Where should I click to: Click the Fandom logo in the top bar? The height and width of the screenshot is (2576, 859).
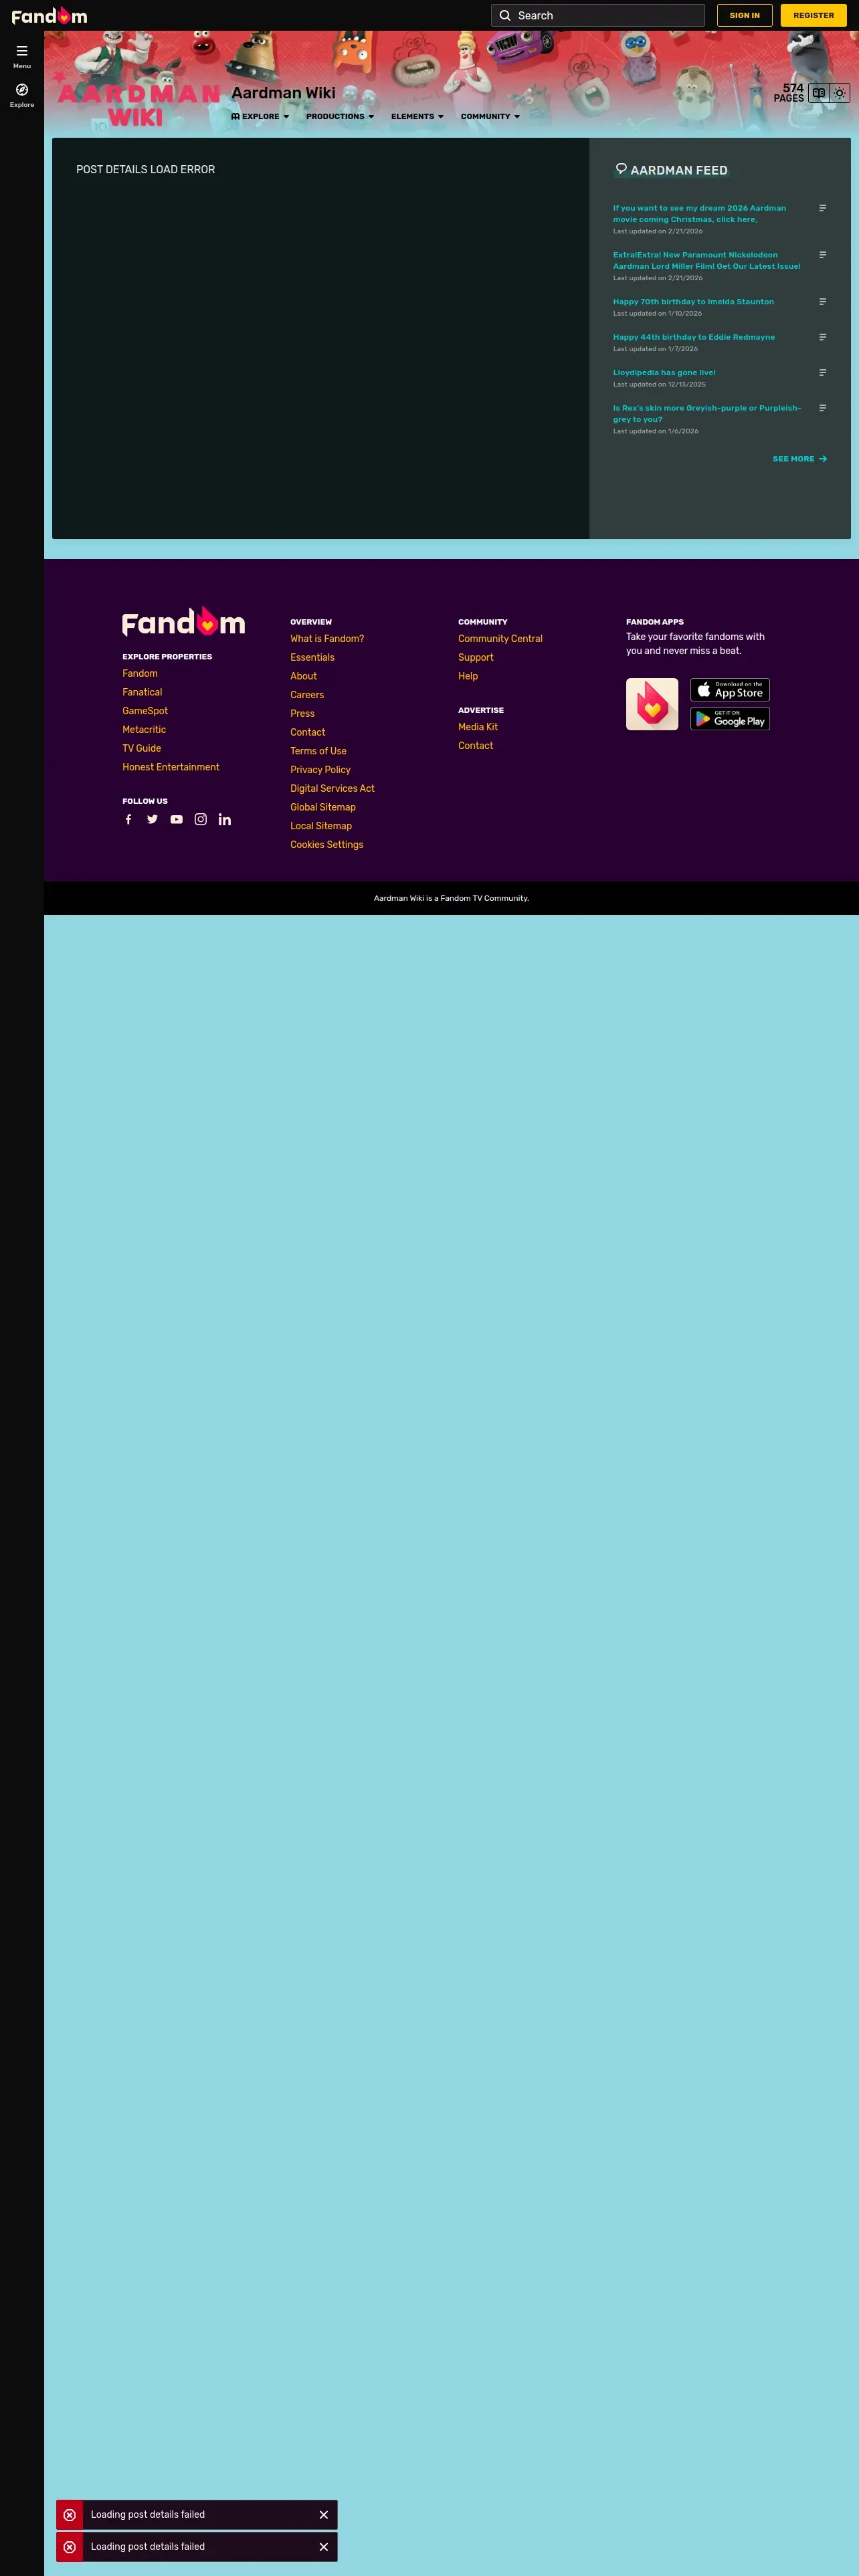coord(49,16)
